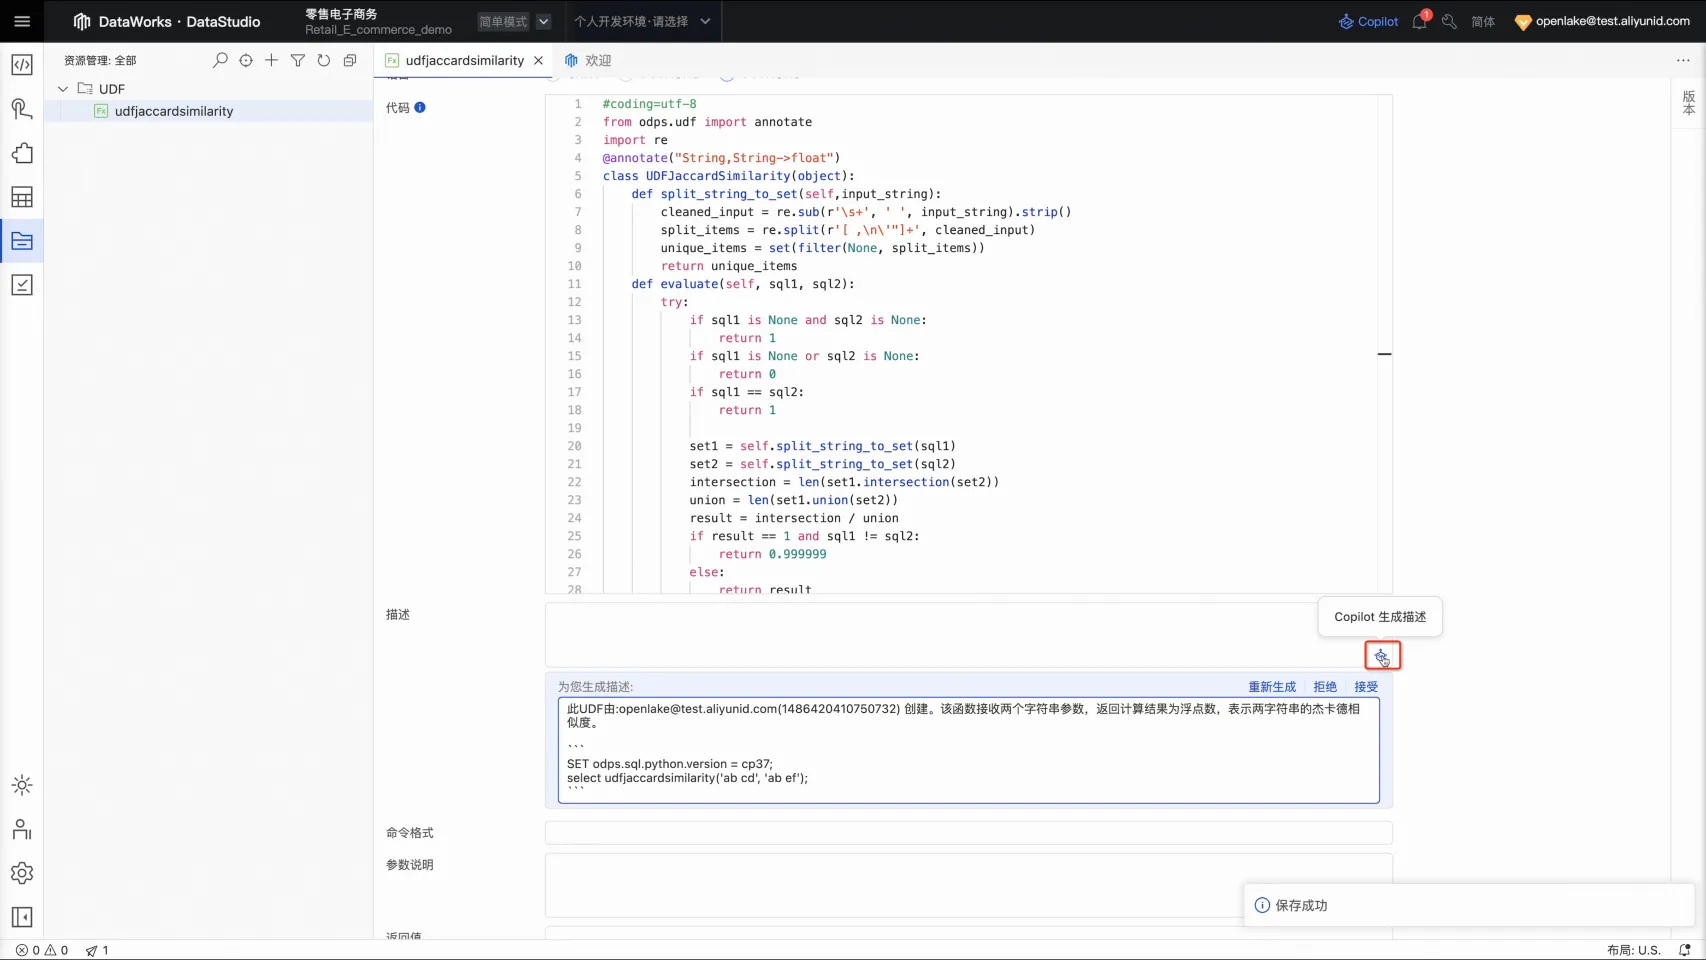1706x960 pixels.
Task: Open the resource management folder sidebar icon
Action: (x=22, y=241)
